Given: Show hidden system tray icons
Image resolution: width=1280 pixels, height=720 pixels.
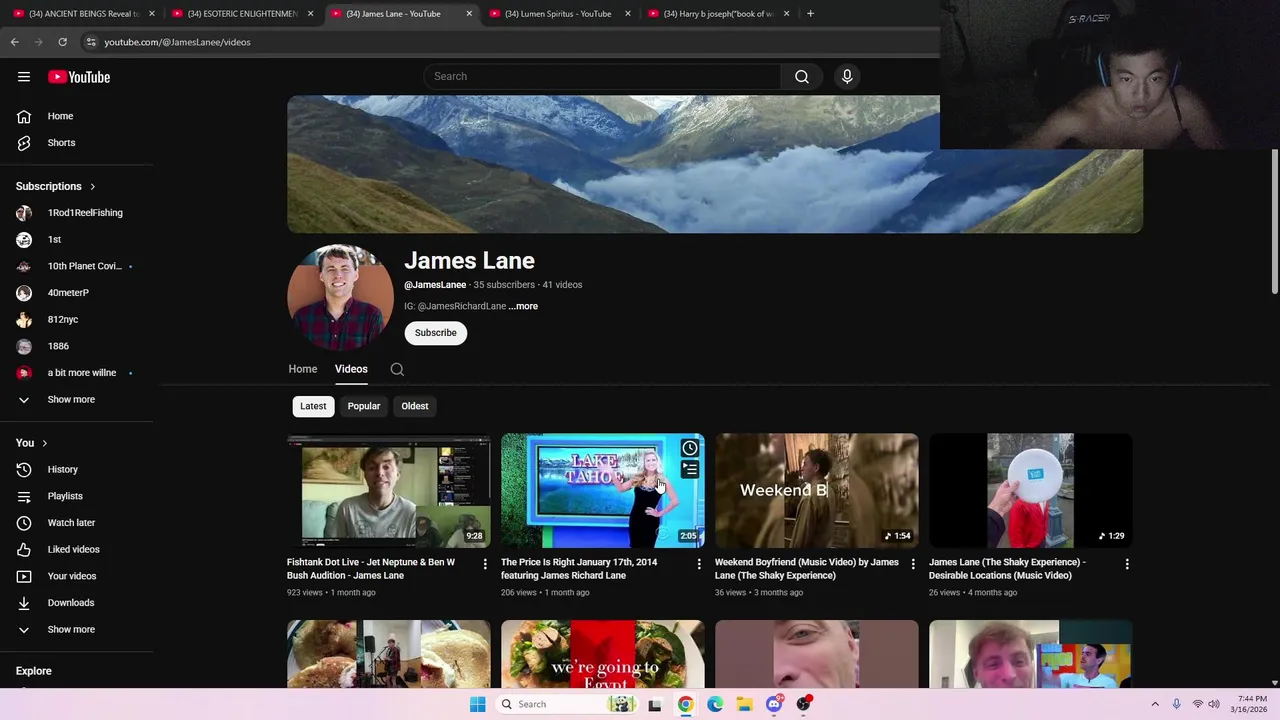Looking at the screenshot, I should point(1155,704).
